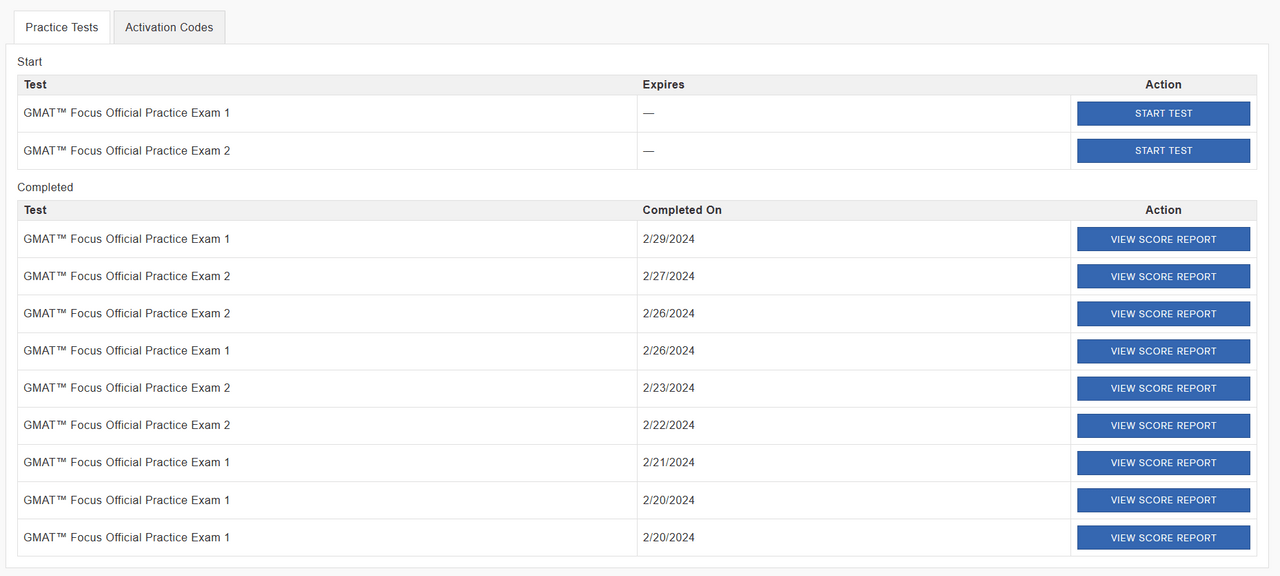
Task: Click the Exam 2 name completed on 2/27/2024
Action: click(127, 276)
